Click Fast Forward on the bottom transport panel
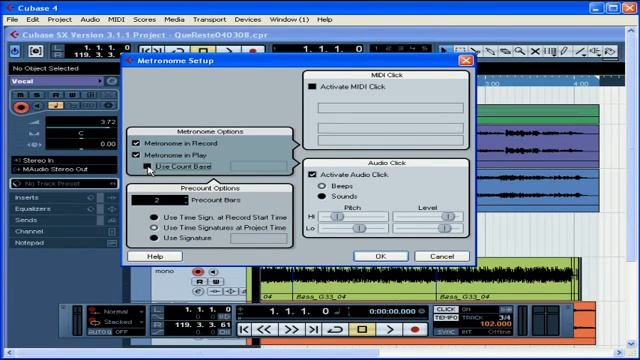 291,329
